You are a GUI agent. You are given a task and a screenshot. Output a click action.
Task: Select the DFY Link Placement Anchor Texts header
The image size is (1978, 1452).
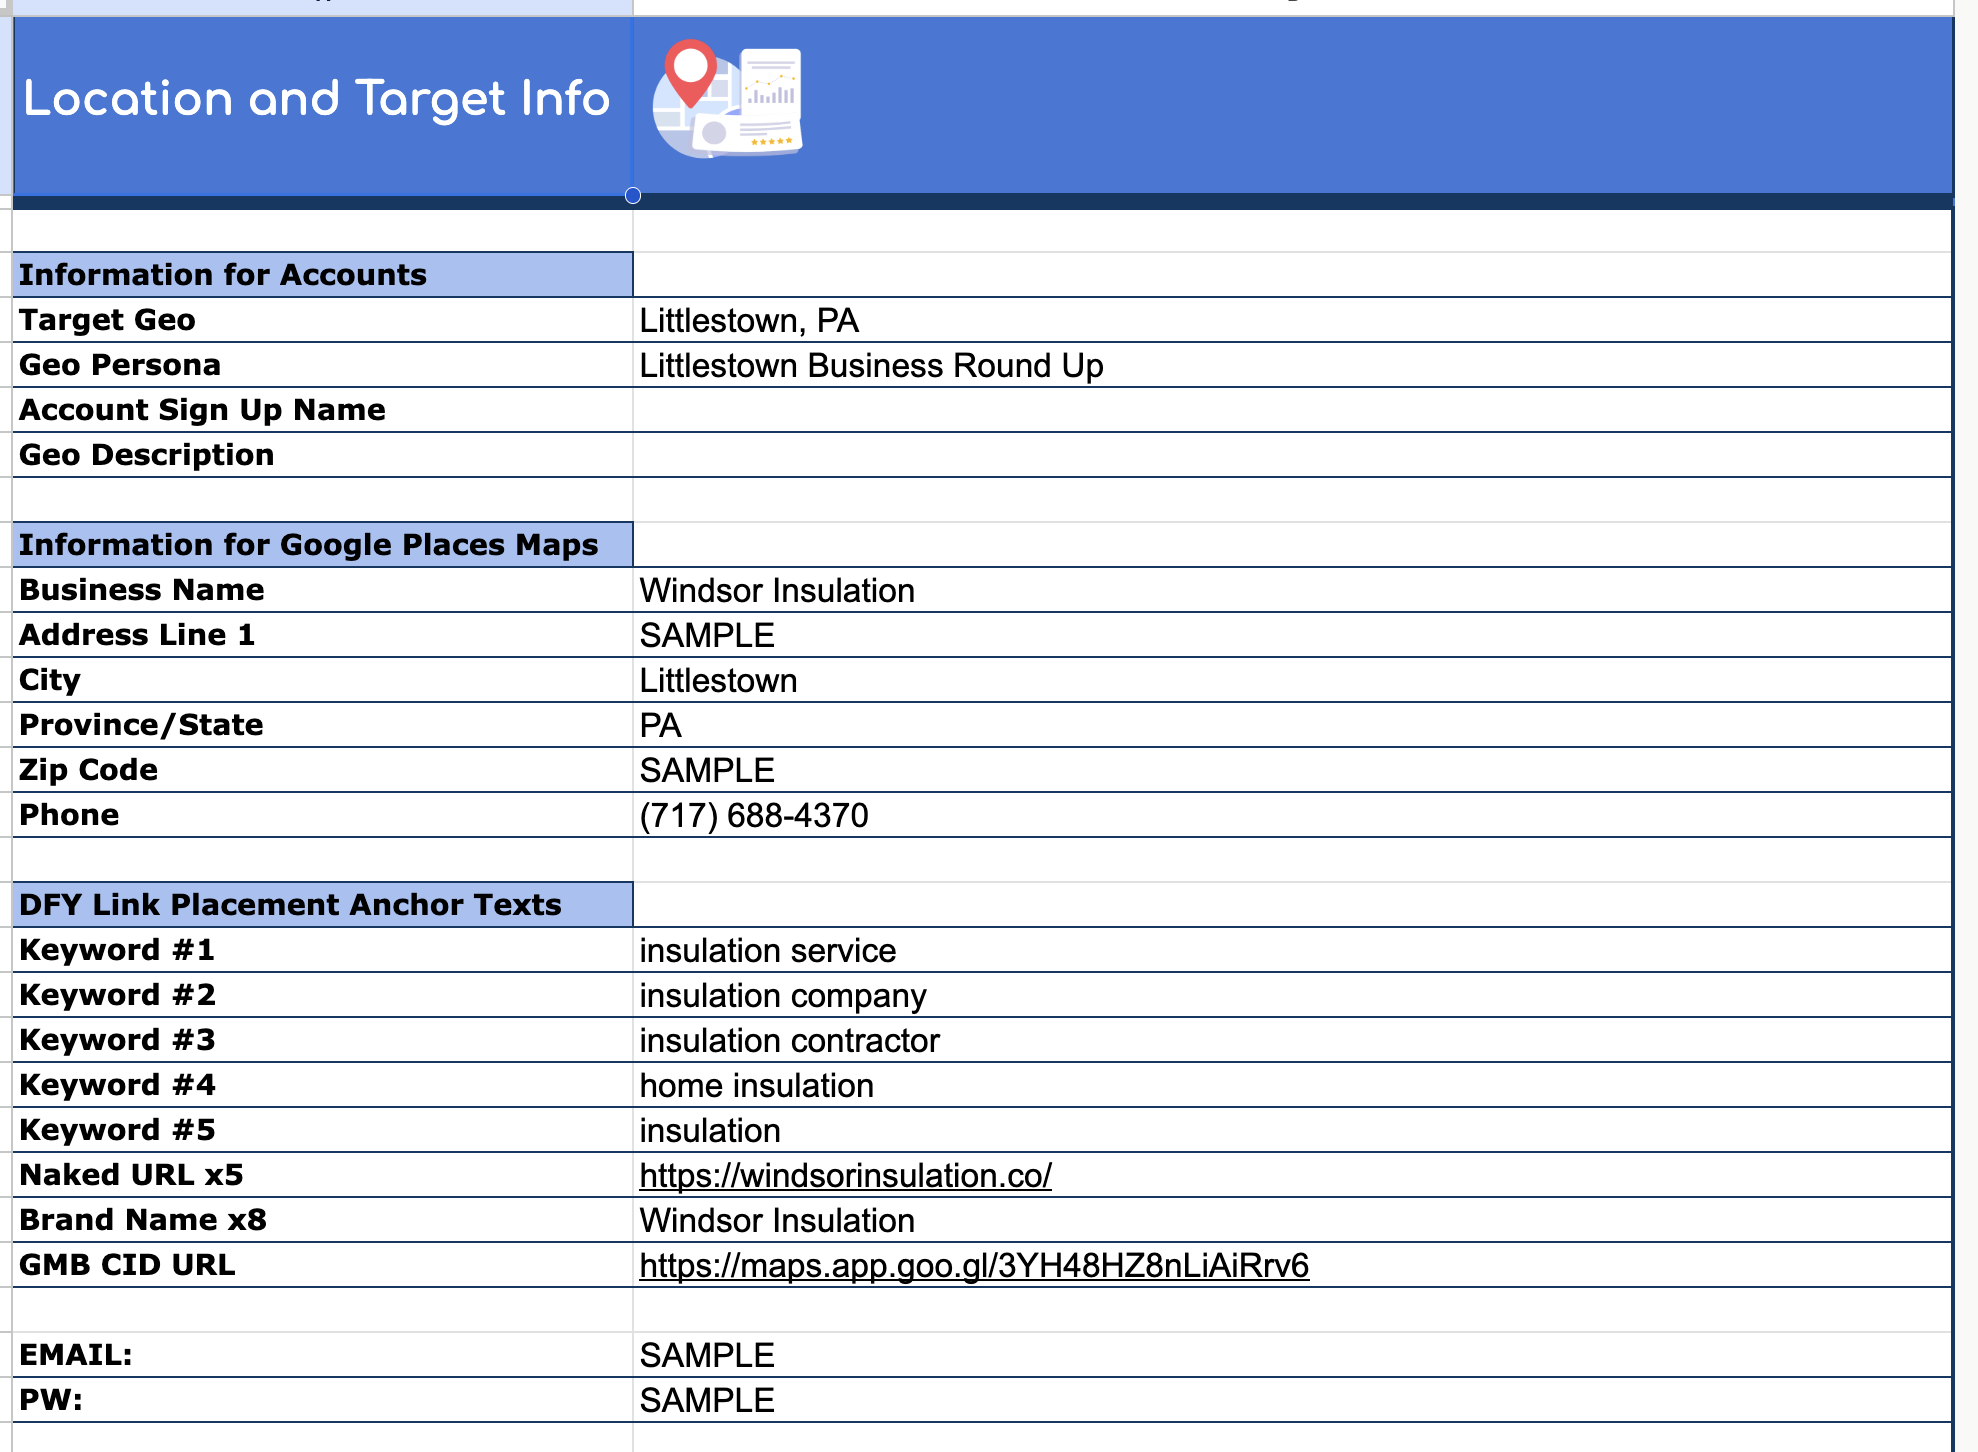click(322, 905)
